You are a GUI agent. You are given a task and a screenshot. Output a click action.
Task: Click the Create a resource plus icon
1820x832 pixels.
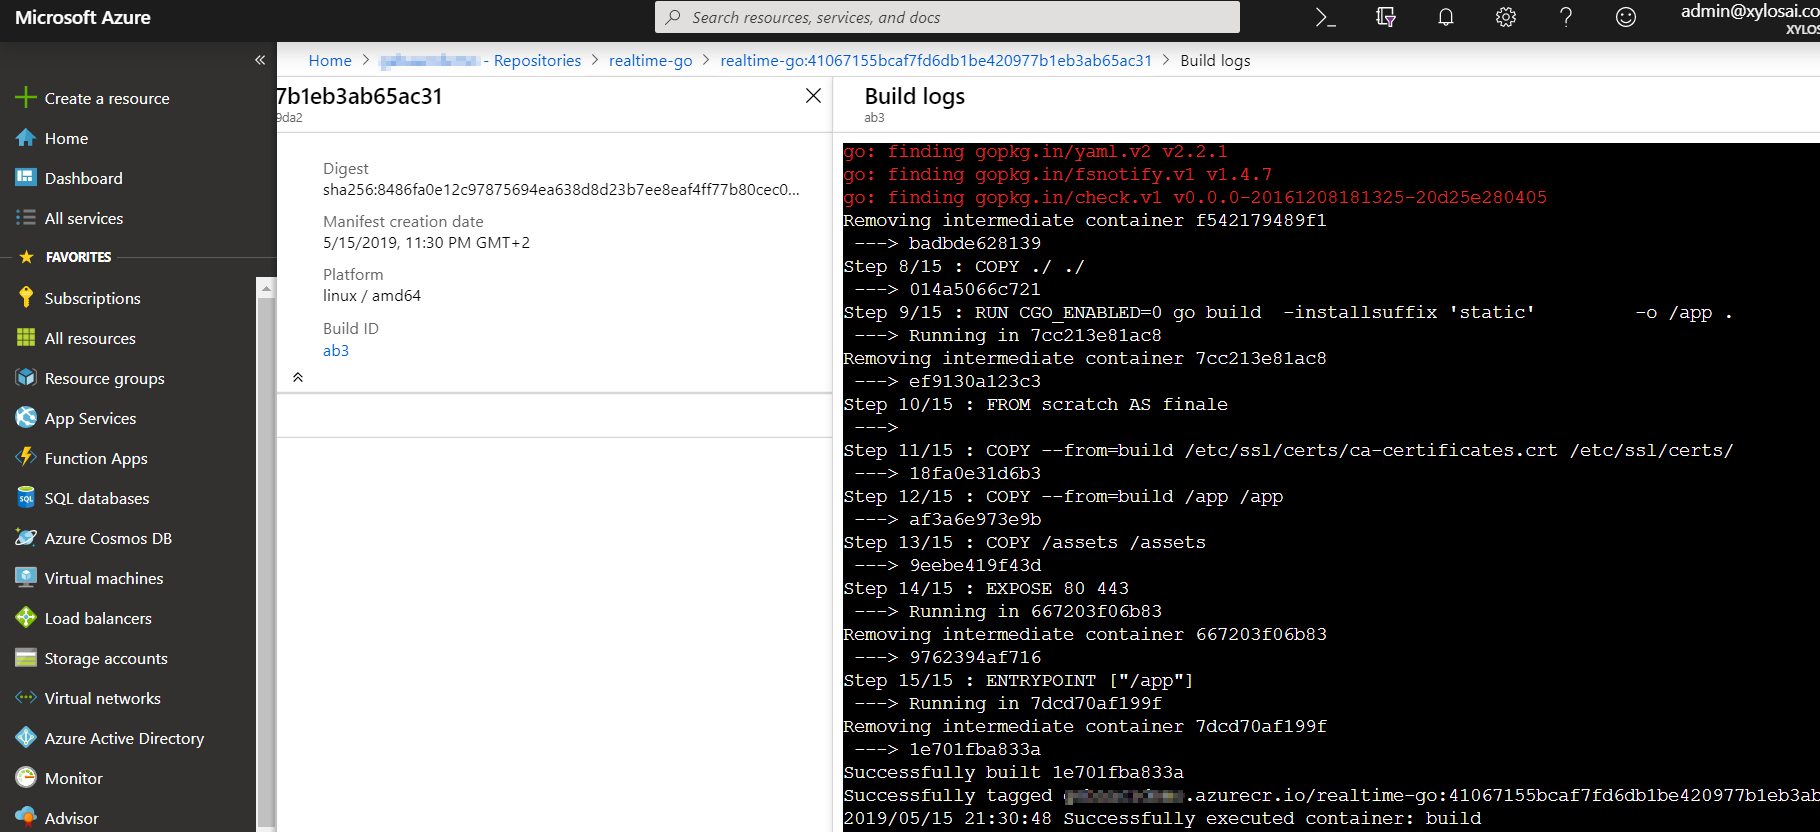pos(26,98)
